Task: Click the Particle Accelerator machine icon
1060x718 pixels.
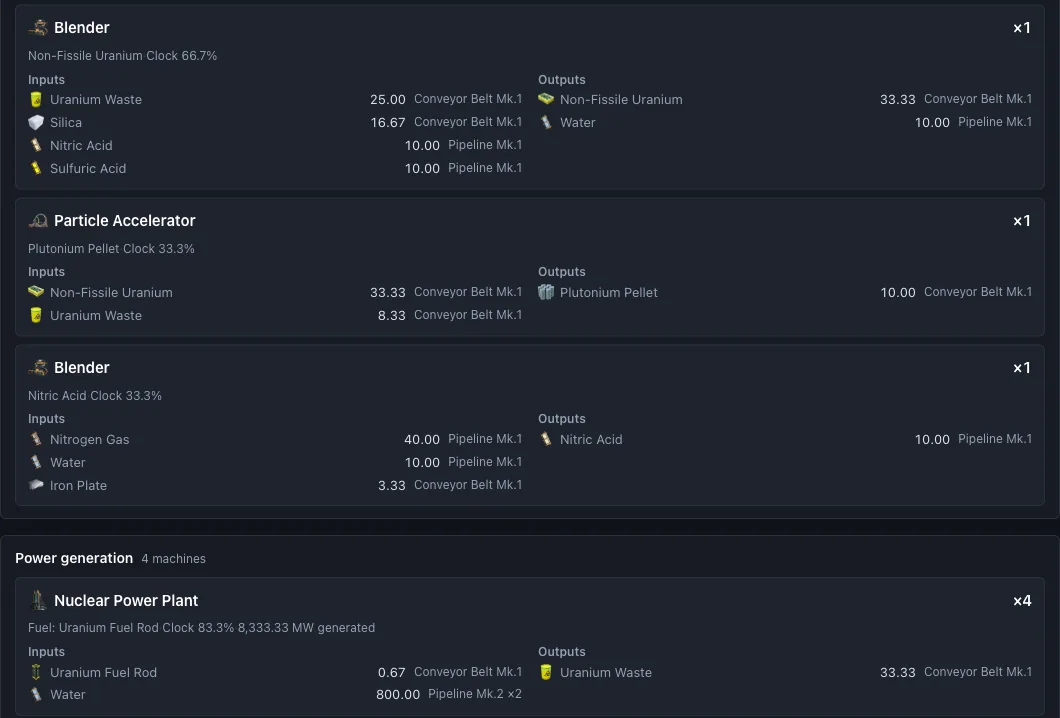Action: [39, 220]
